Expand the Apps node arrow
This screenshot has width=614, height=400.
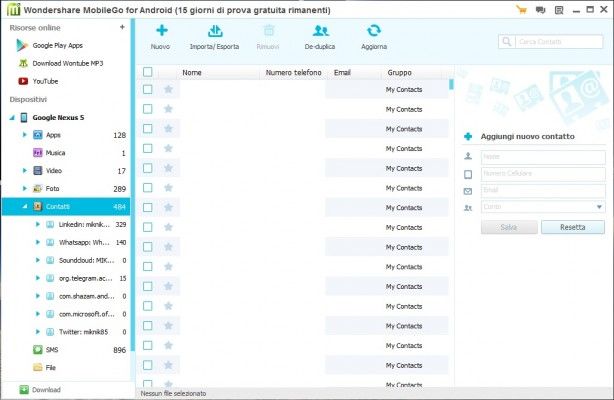[x=24, y=135]
